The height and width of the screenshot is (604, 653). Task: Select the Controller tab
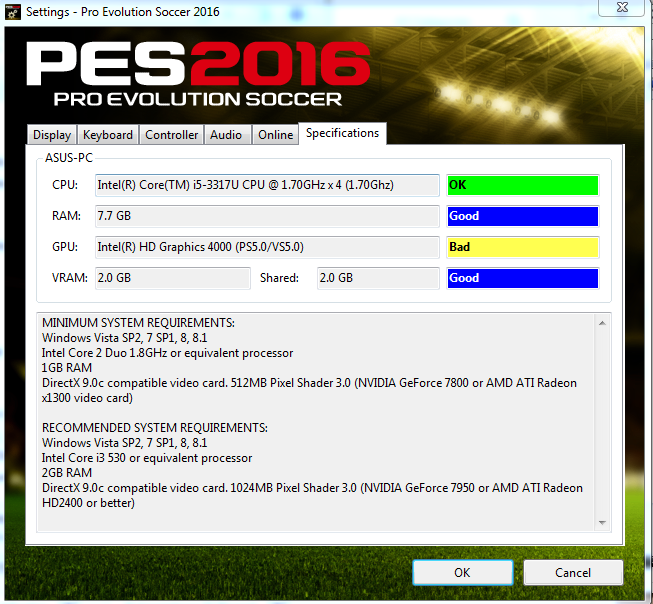tap(172, 135)
